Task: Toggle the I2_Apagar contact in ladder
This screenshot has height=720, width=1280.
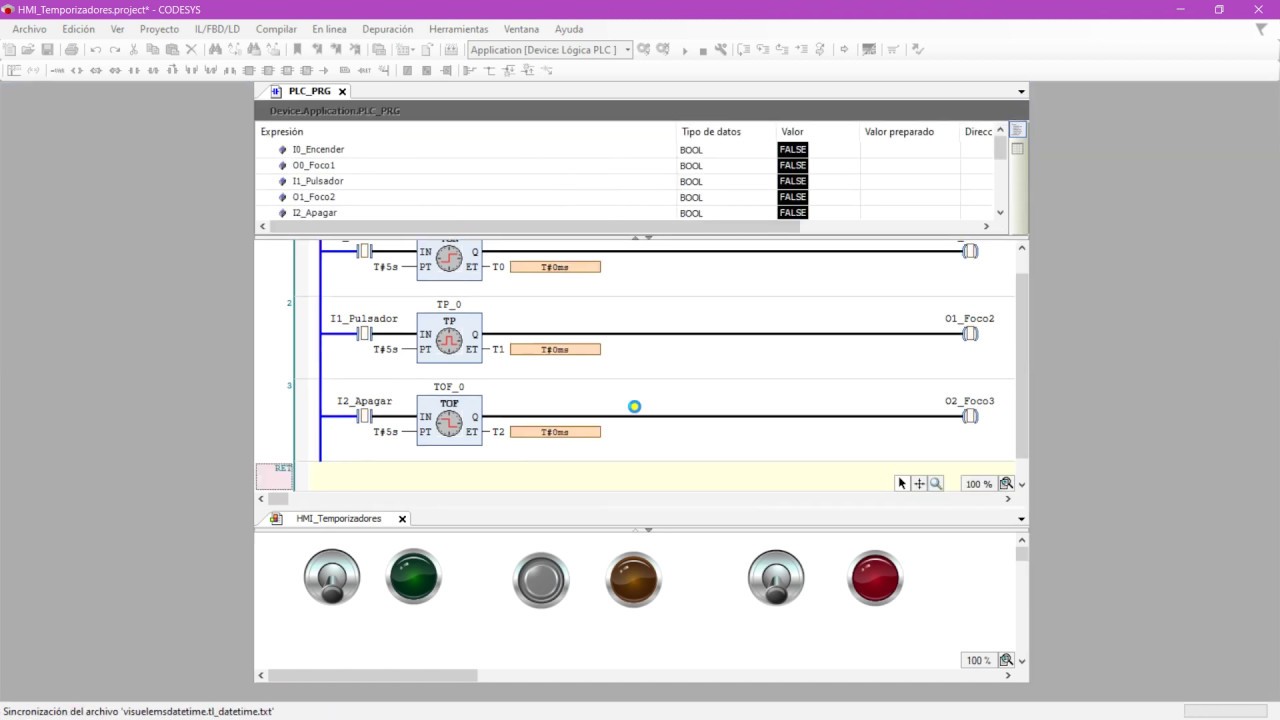Action: 365,416
